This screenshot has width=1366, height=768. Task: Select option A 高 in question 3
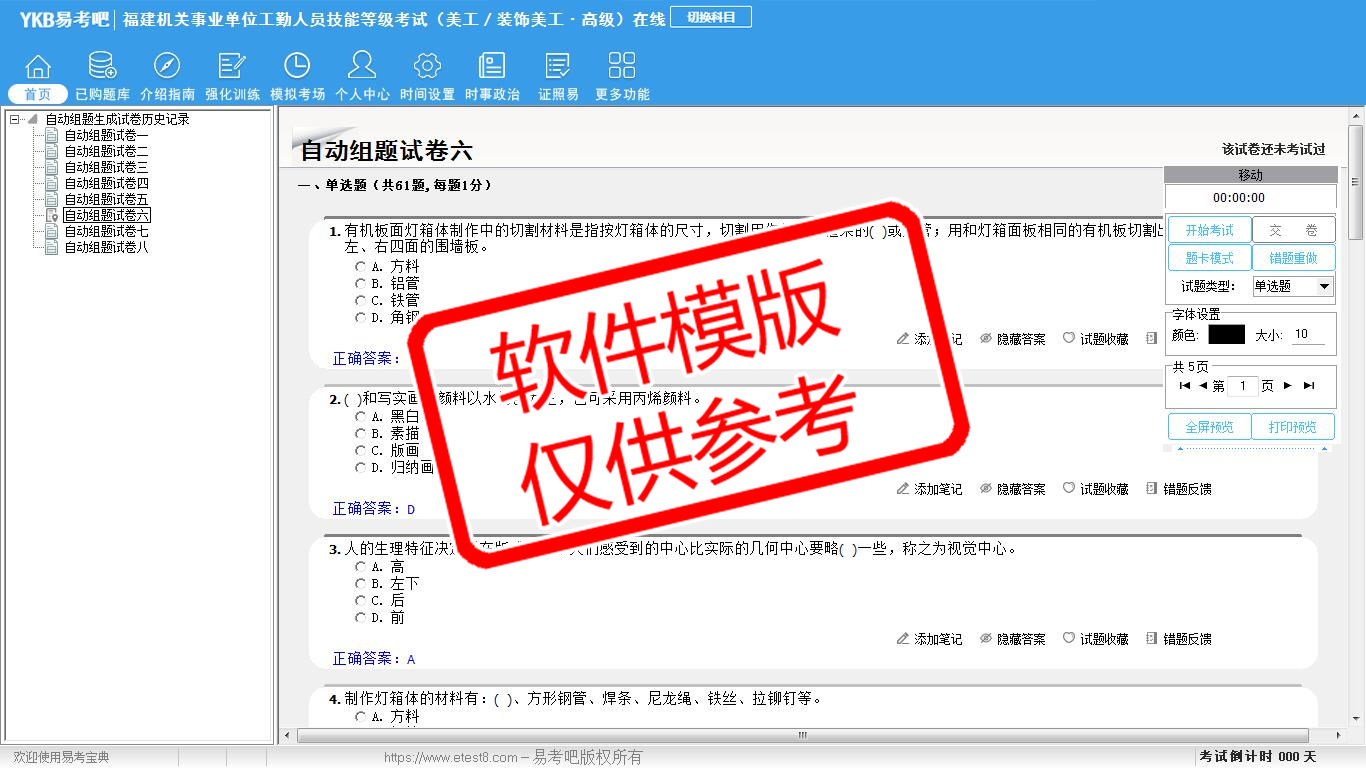click(361, 567)
